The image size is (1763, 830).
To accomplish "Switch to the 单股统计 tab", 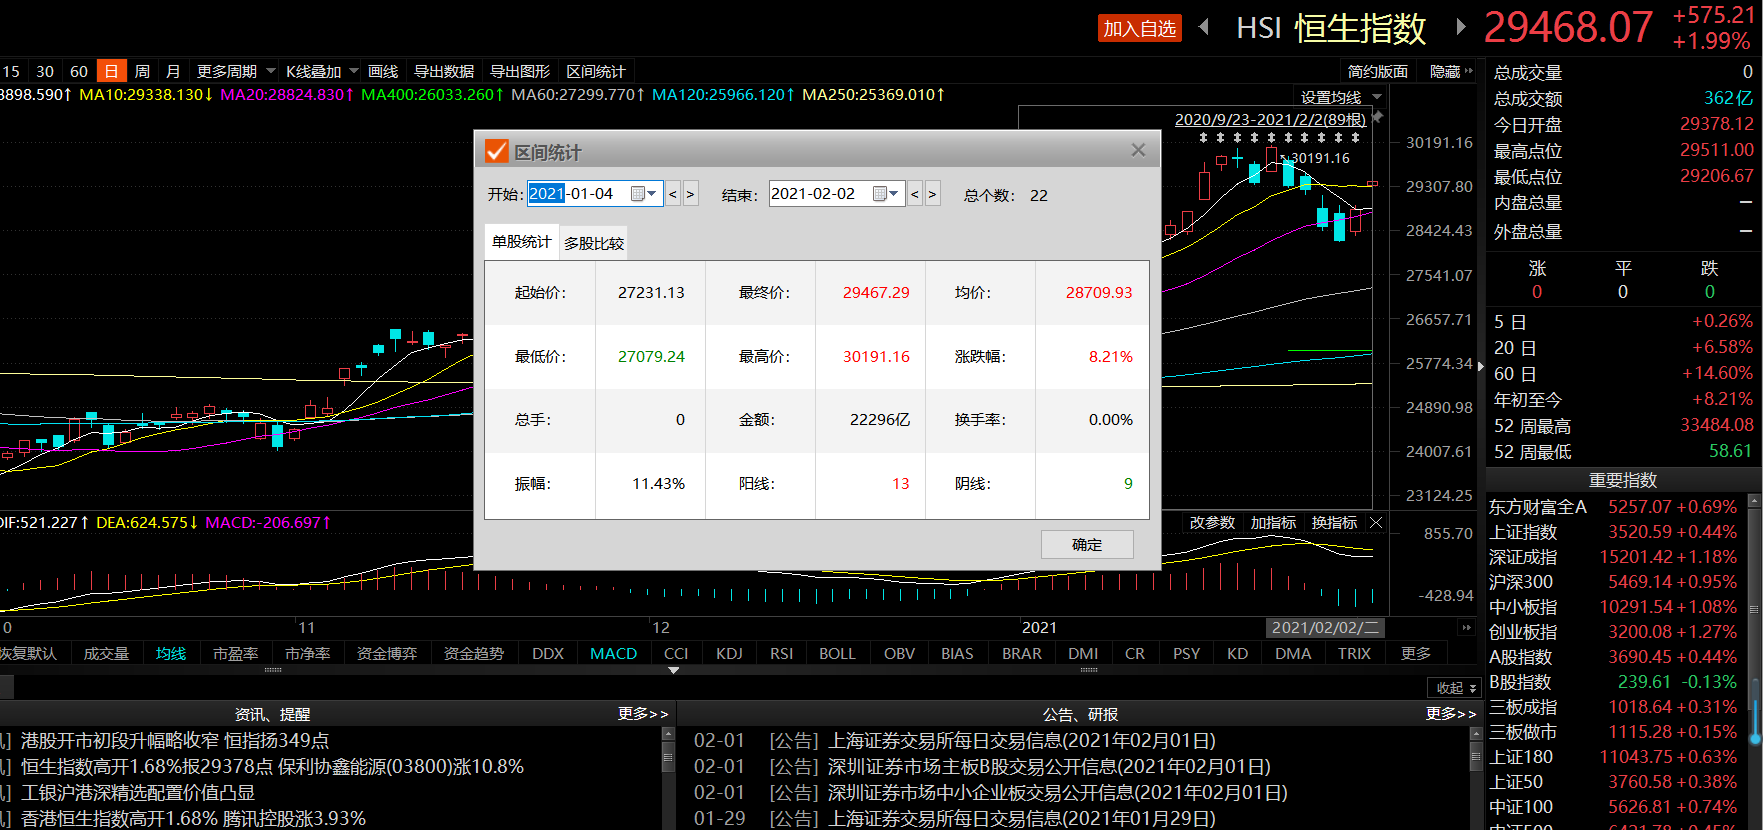I will [521, 242].
